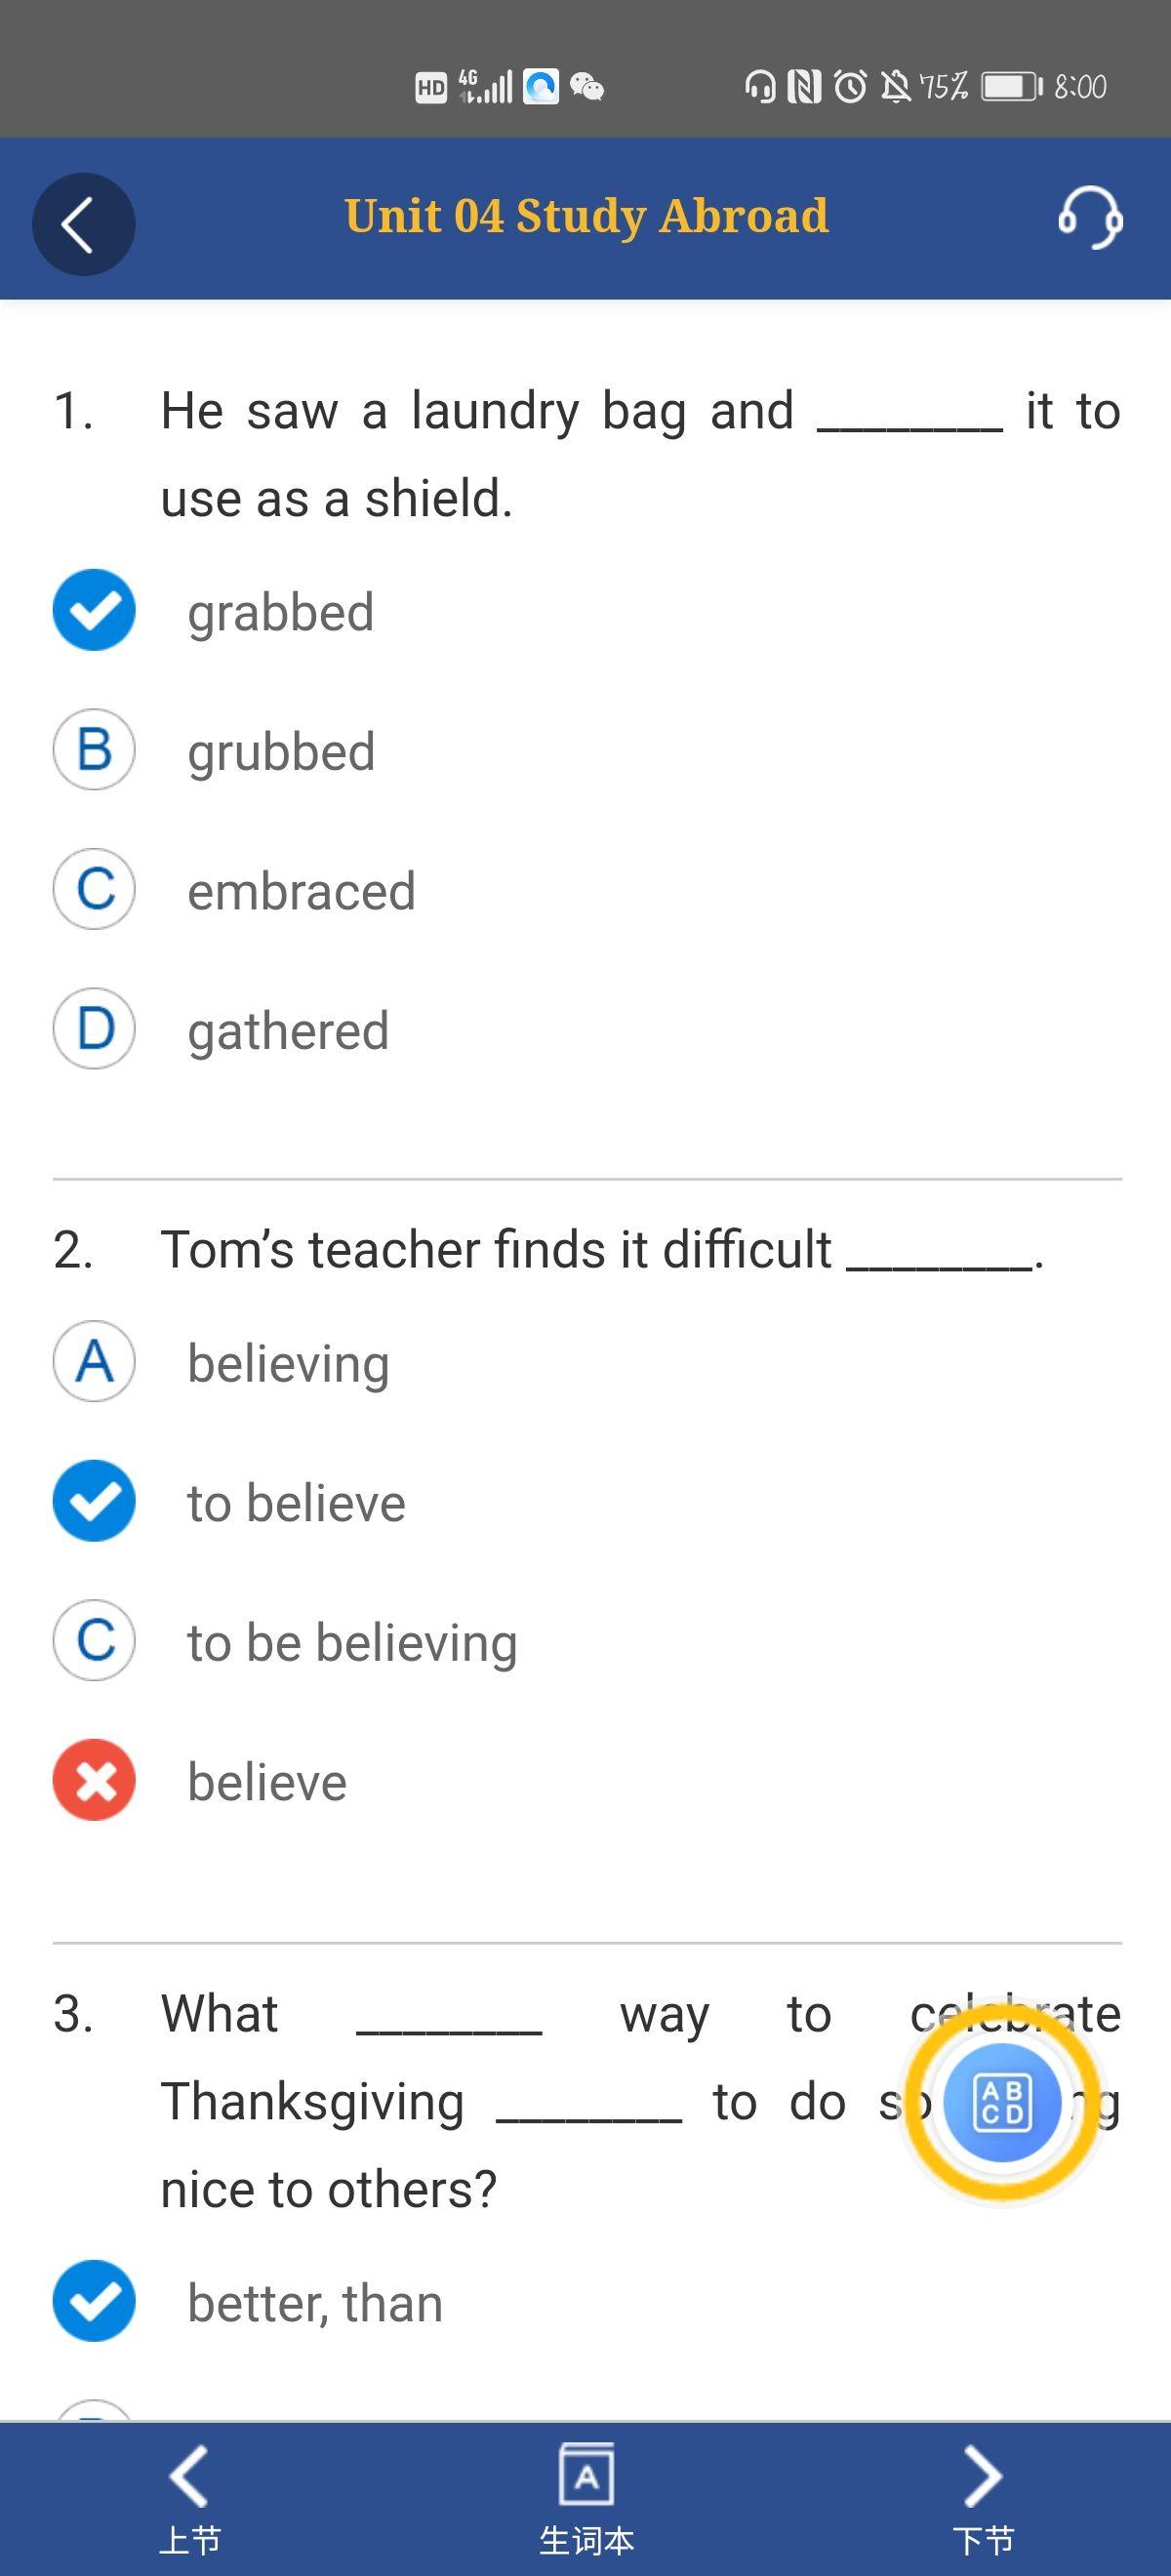Open customer support headset icon

tap(1089, 217)
